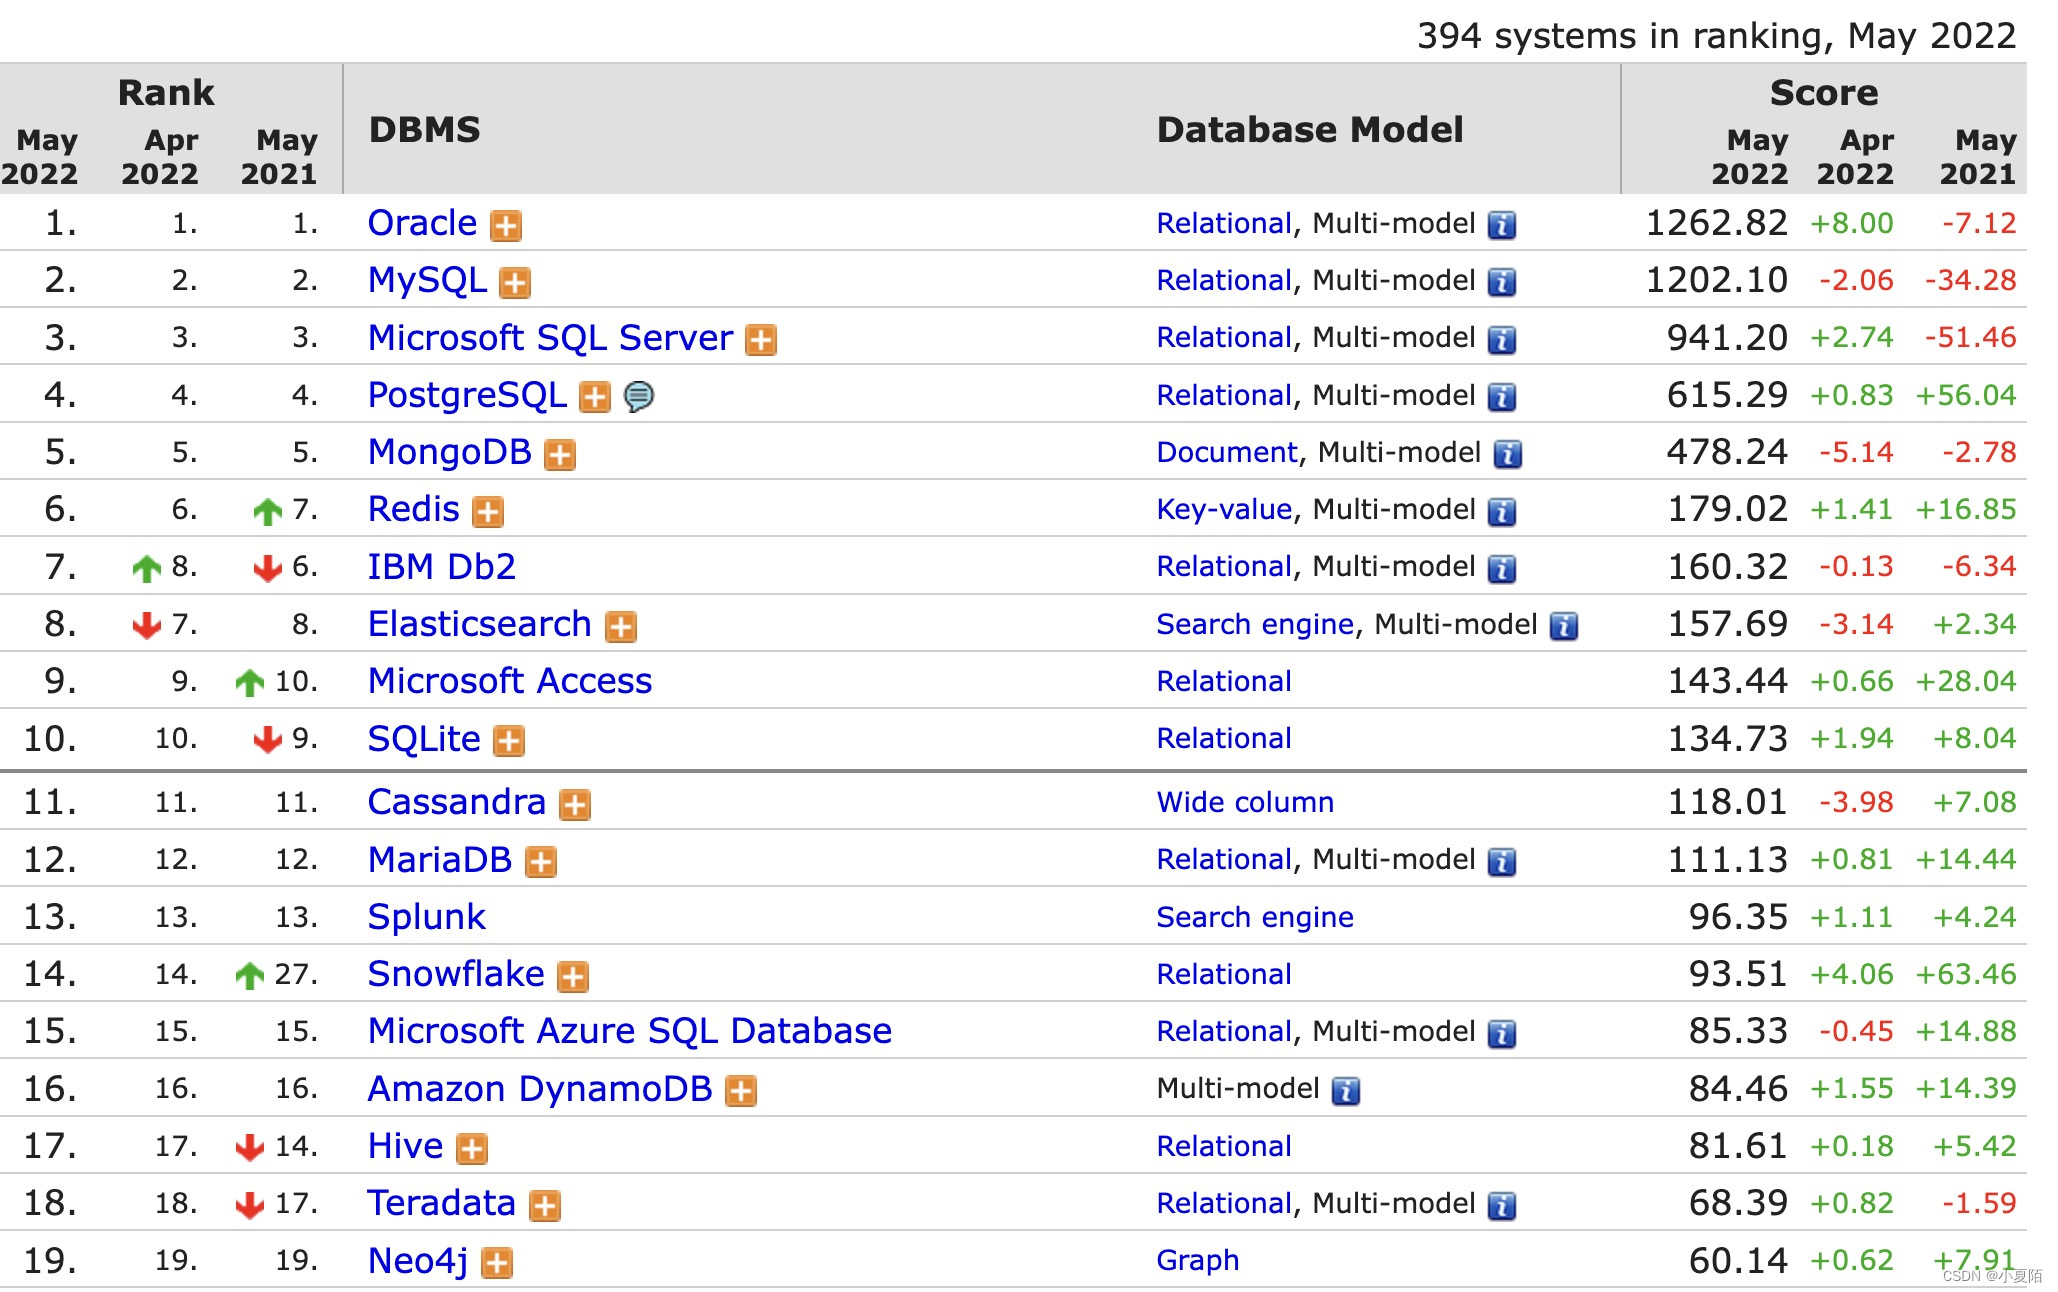The image size is (2058, 1292).
Task: Click info icon in IBM Db2 row
Action: (1502, 569)
